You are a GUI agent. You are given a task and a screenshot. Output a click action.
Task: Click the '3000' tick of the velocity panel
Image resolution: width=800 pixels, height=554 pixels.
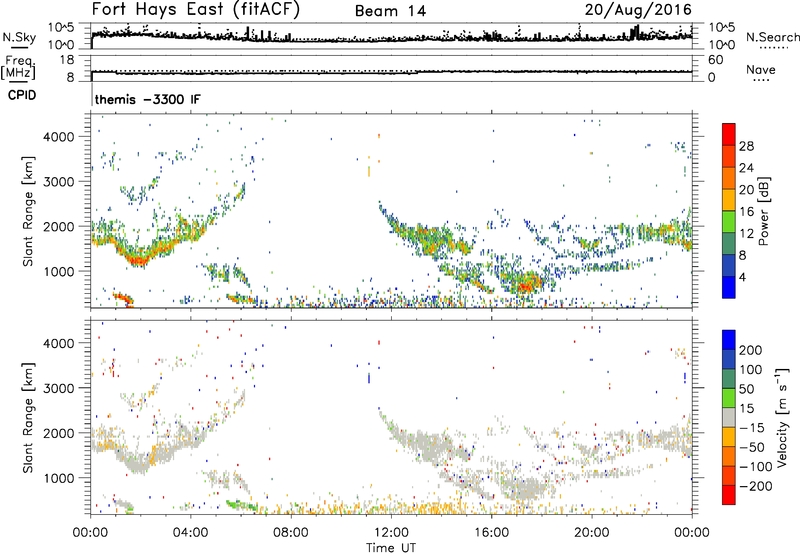tap(58, 388)
